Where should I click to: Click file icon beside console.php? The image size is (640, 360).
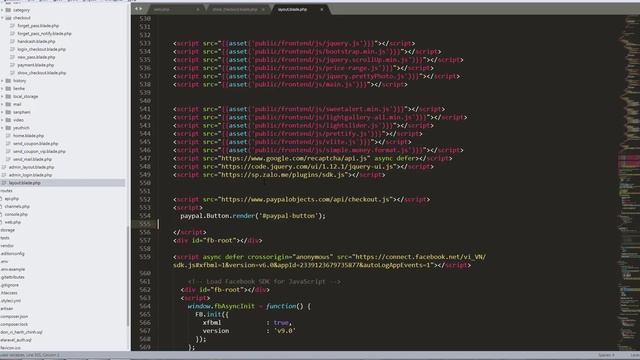click(2, 214)
